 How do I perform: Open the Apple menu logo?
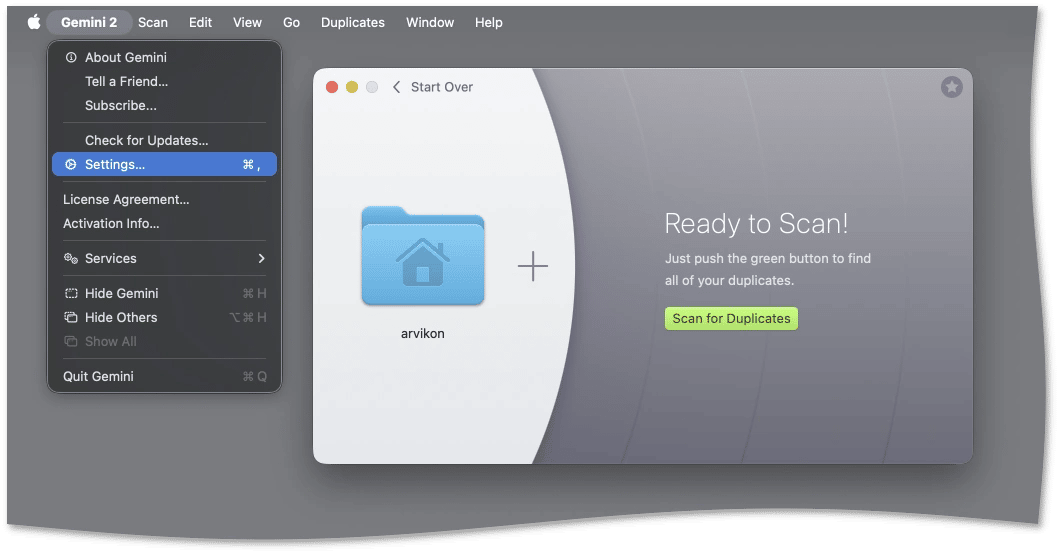coord(34,22)
